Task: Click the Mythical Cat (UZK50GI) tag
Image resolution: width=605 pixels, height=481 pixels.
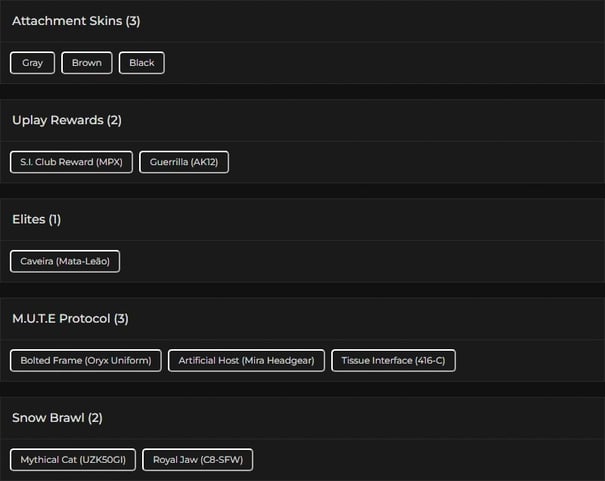Action: pos(72,460)
